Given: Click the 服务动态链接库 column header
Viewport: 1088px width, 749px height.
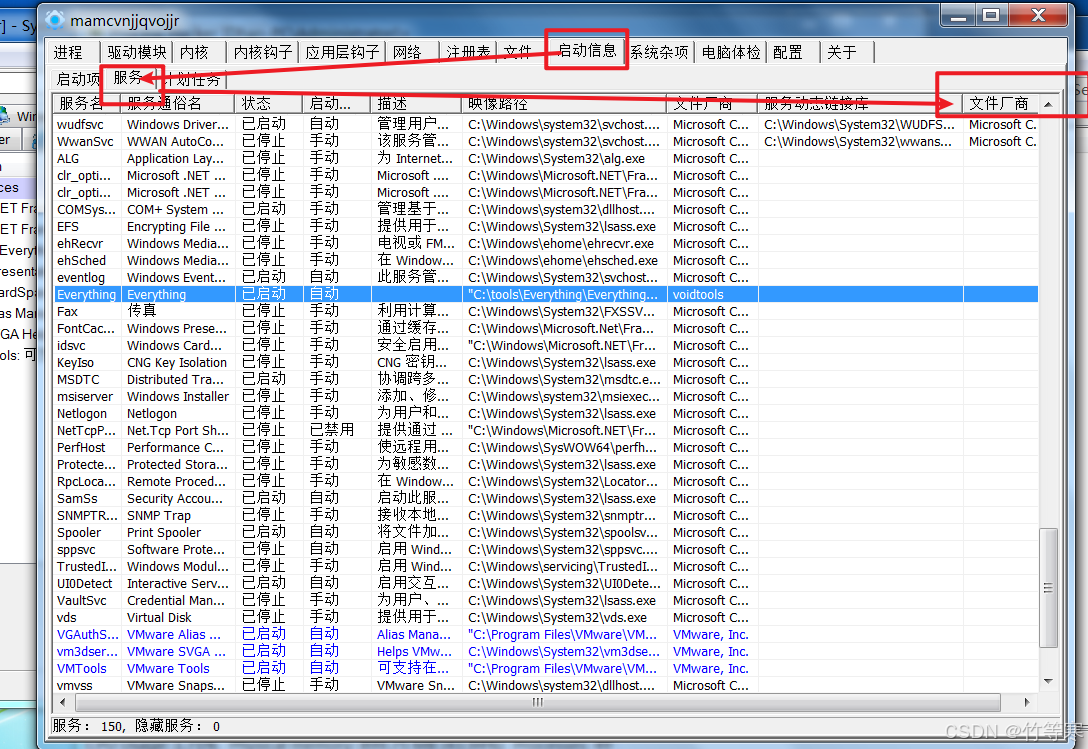Looking at the screenshot, I should click(816, 103).
